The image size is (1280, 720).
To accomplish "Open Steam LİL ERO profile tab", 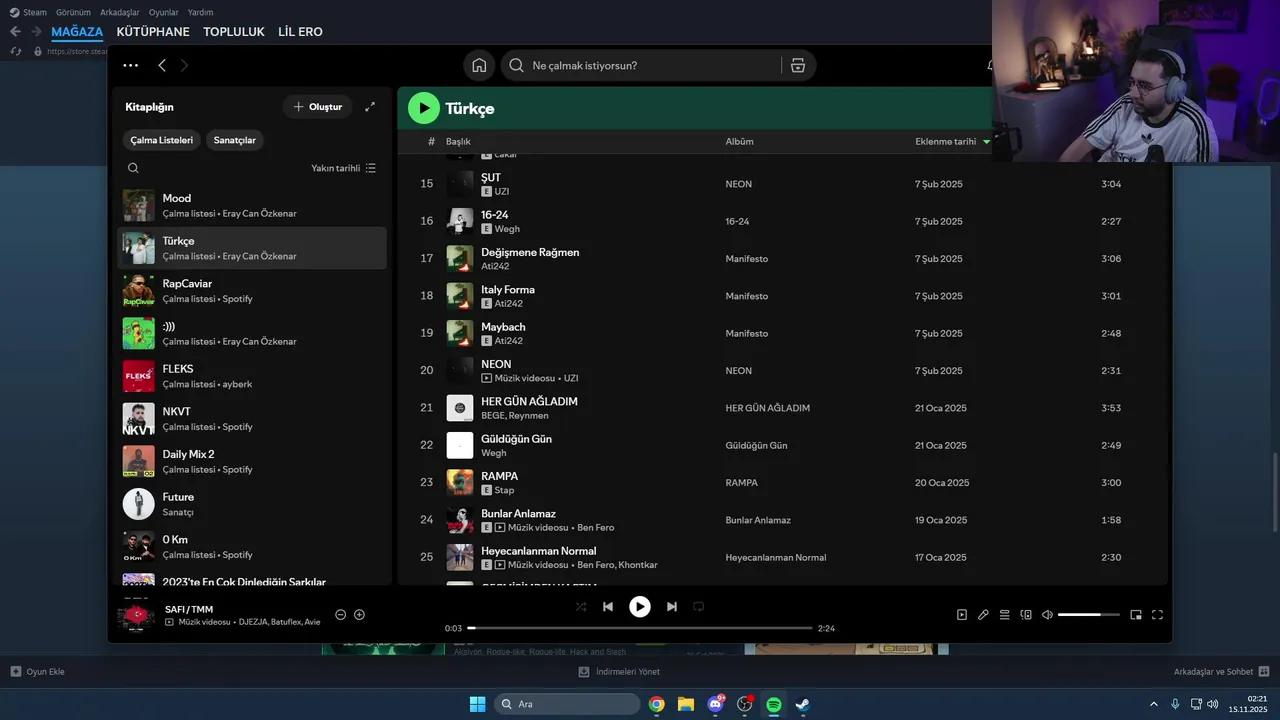I will point(300,32).
